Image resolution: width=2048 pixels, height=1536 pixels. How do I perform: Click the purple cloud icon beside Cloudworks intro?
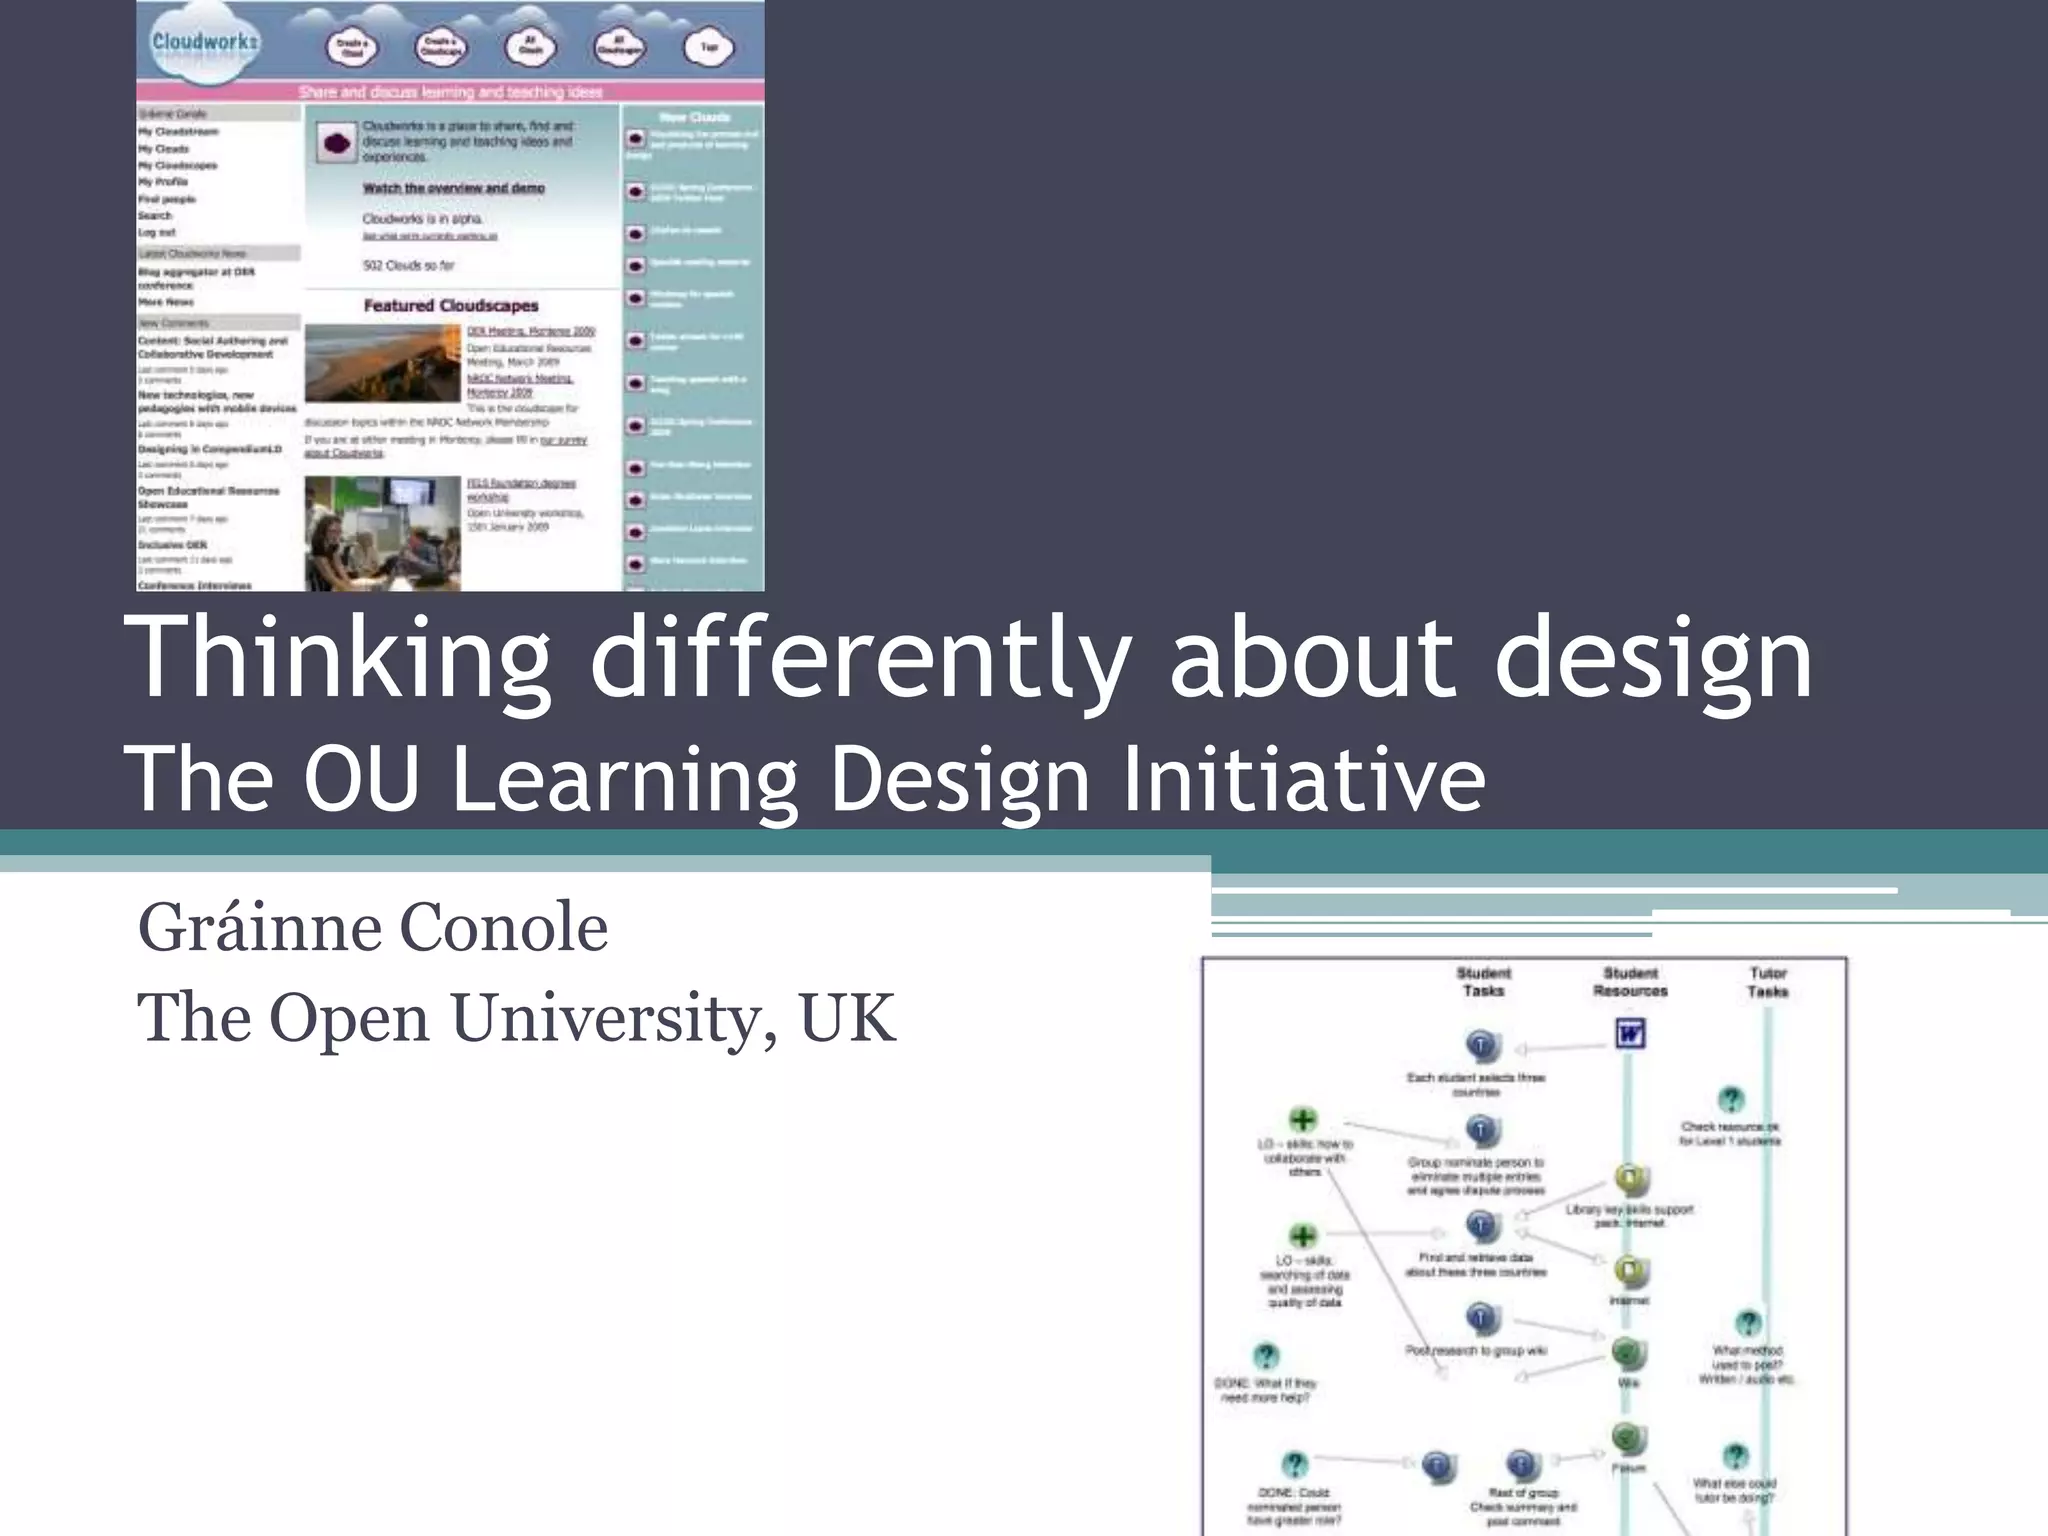pyautogui.click(x=337, y=143)
